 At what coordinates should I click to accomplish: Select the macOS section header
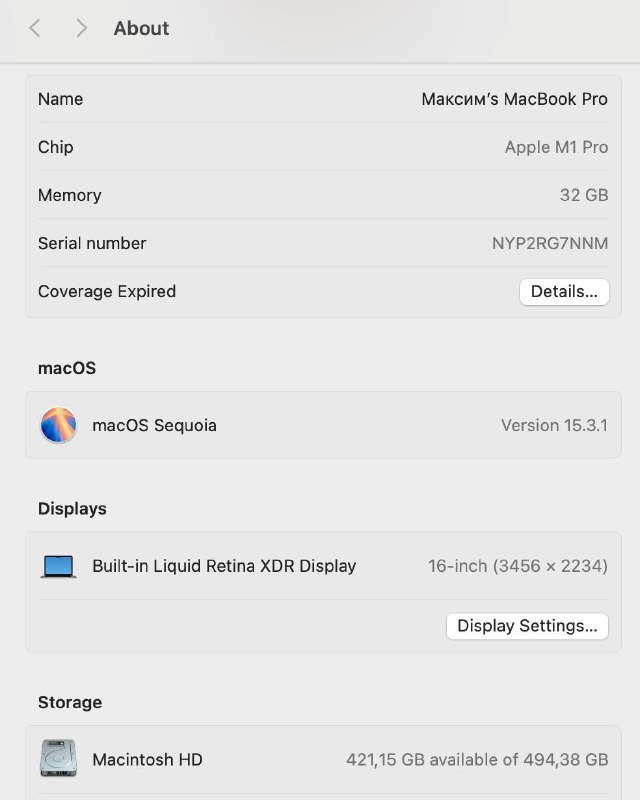pyautogui.click(x=61, y=368)
